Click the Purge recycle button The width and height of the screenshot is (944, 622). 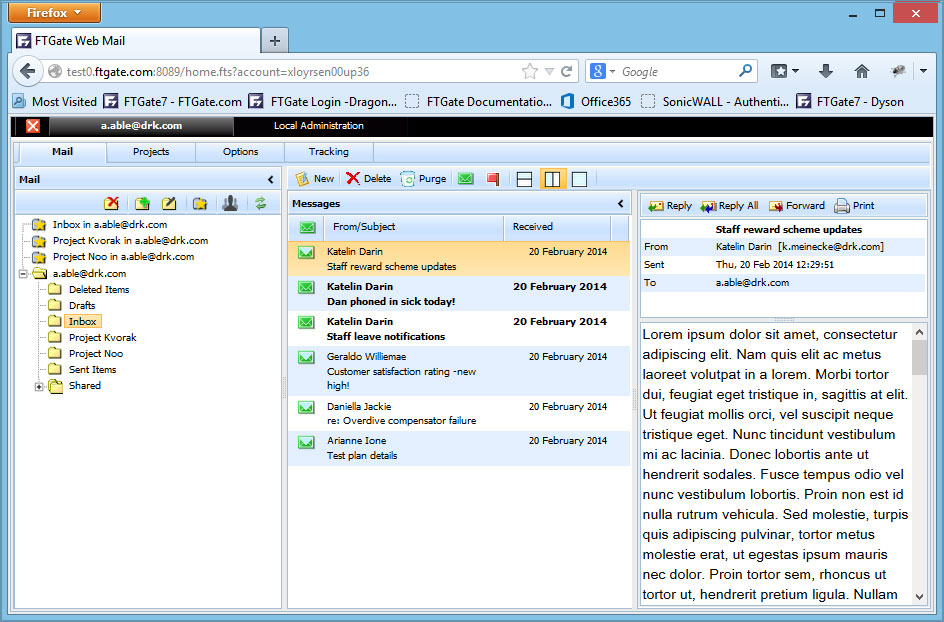pos(423,179)
